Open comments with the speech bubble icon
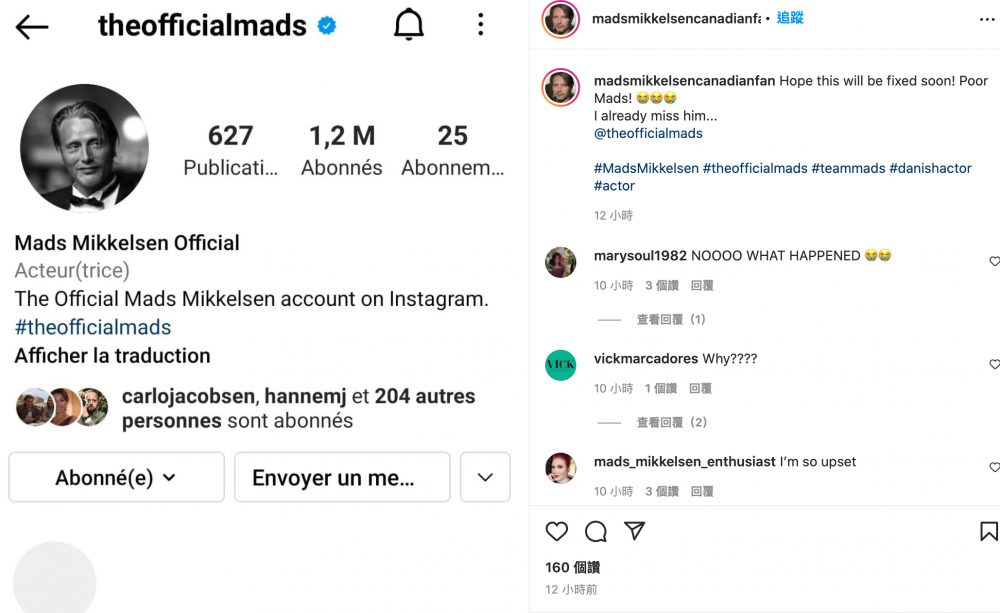Viewport: 1000px width, 613px height. pyautogui.click(x=596, y=532)
